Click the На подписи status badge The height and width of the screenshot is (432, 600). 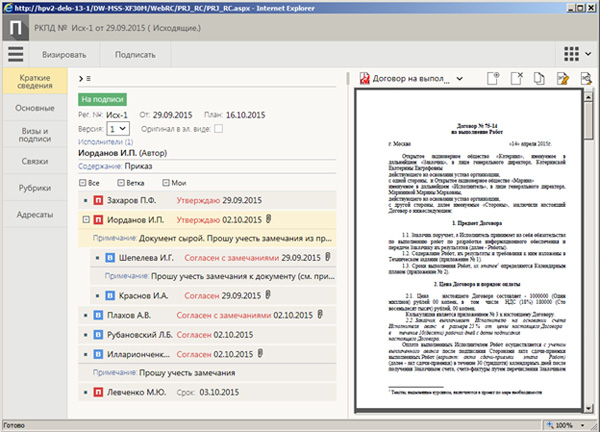point(102,99)
